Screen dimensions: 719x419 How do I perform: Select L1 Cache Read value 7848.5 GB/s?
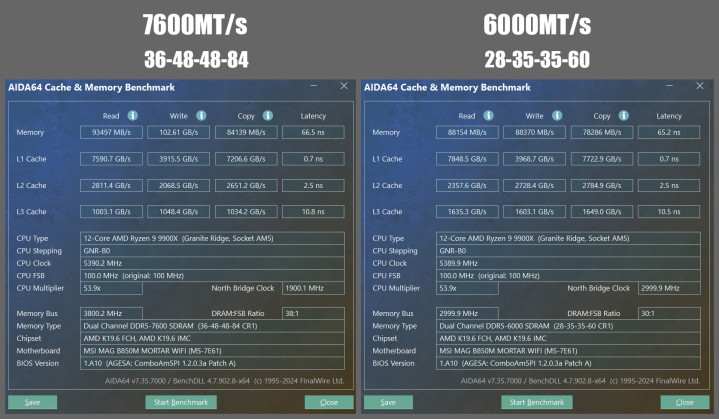coord(467,159)
